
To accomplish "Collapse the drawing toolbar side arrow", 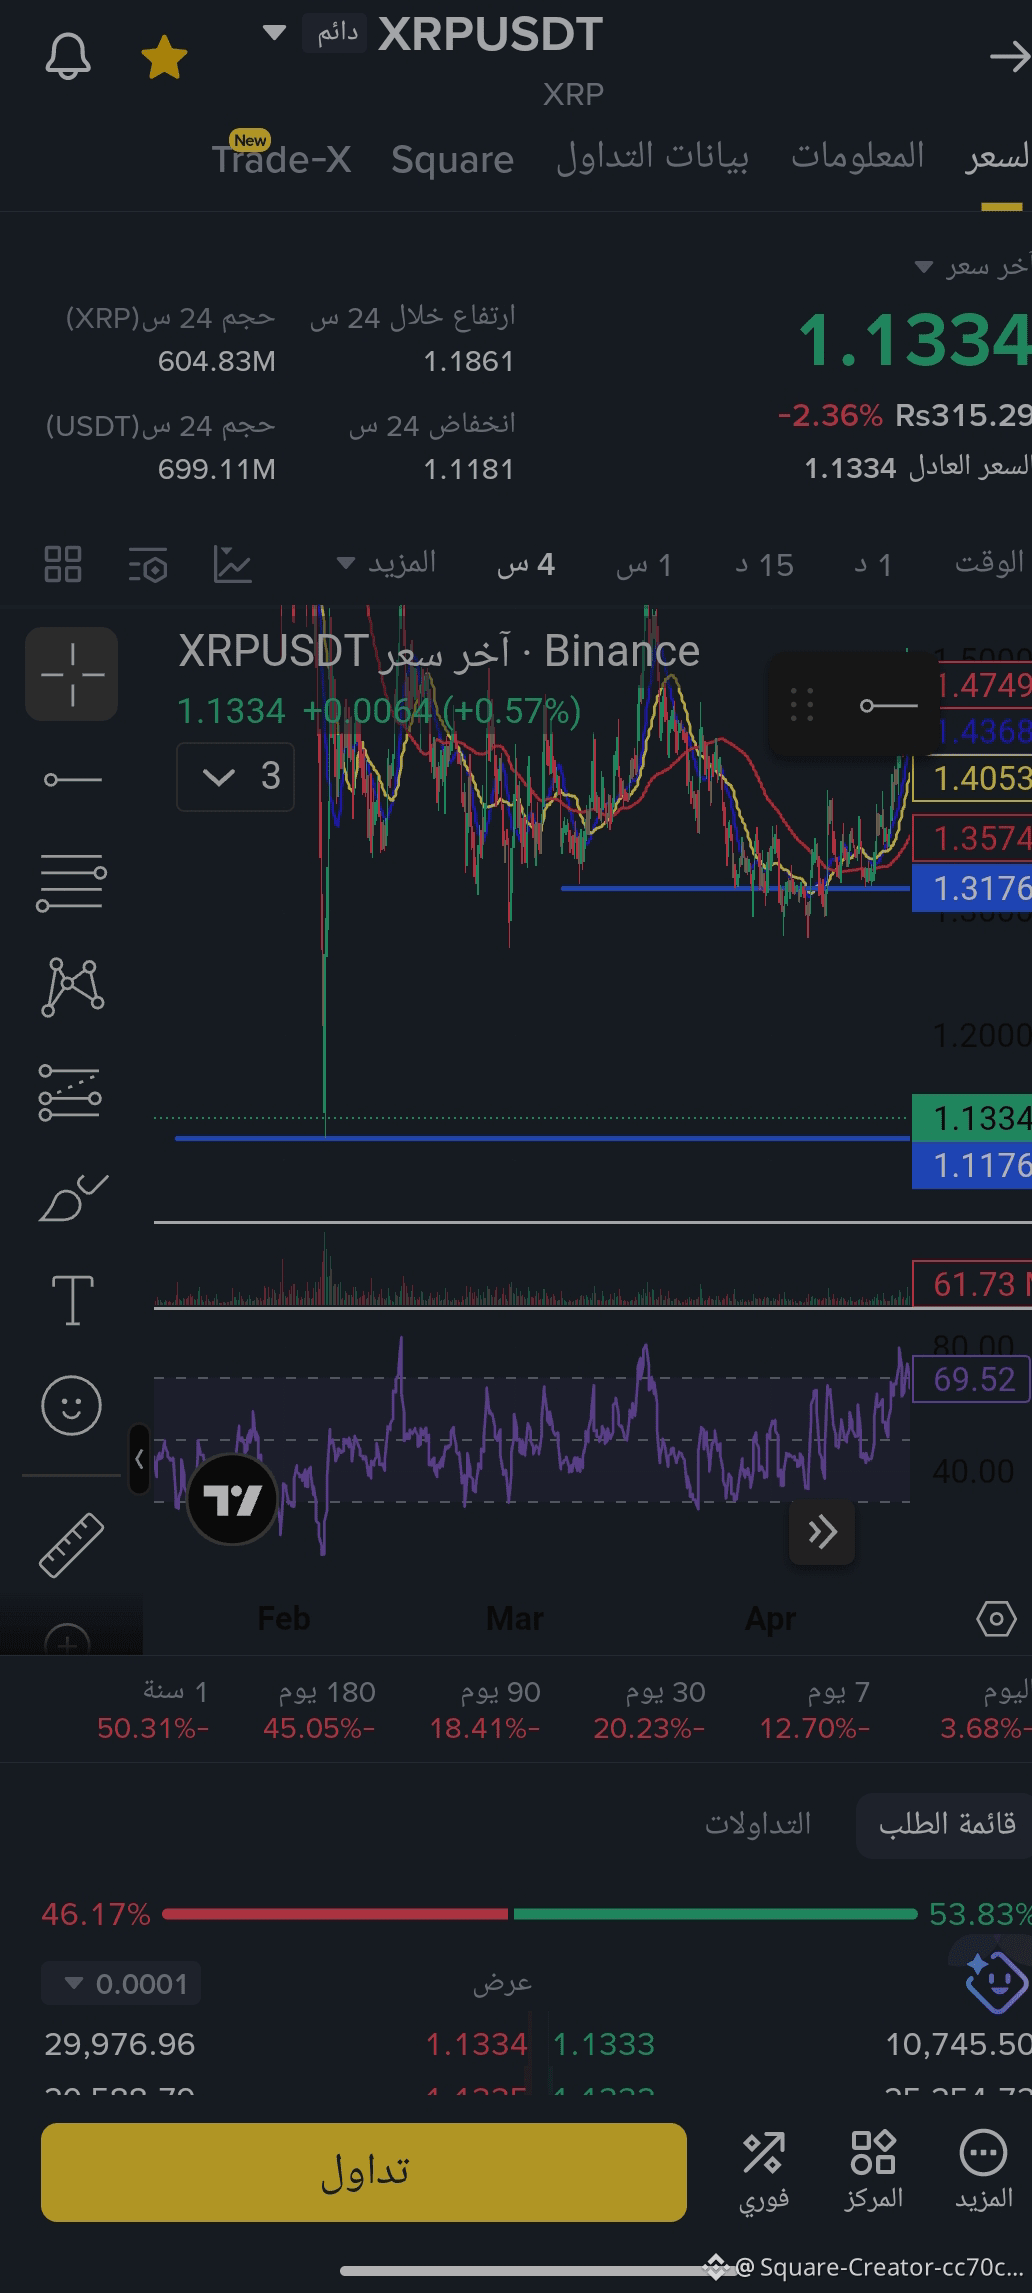I will (x=139, y=1460).
